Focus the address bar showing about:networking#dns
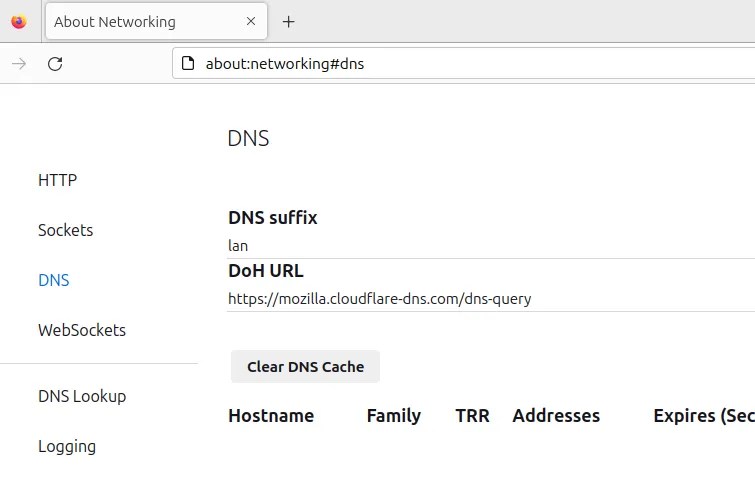Viewport: 755px width, 485px height. 450,64
